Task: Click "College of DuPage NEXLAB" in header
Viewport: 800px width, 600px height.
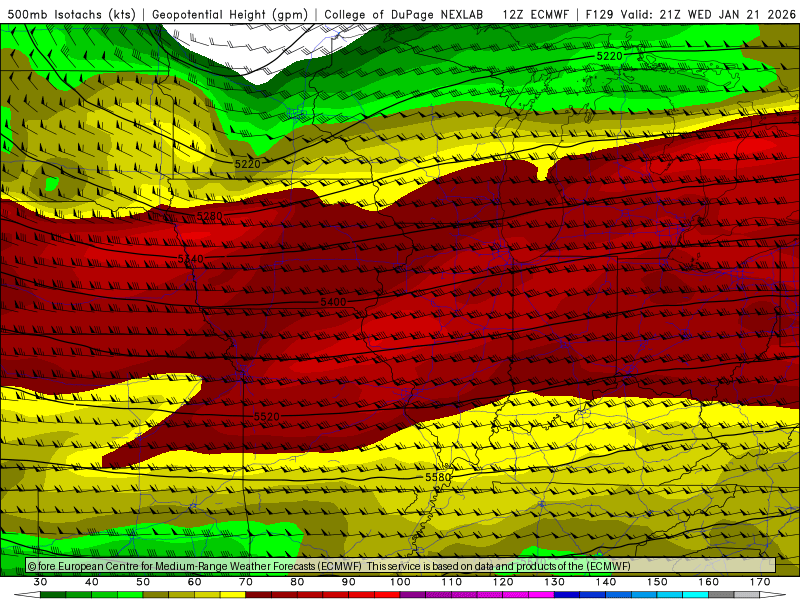Action: point(404,15)
